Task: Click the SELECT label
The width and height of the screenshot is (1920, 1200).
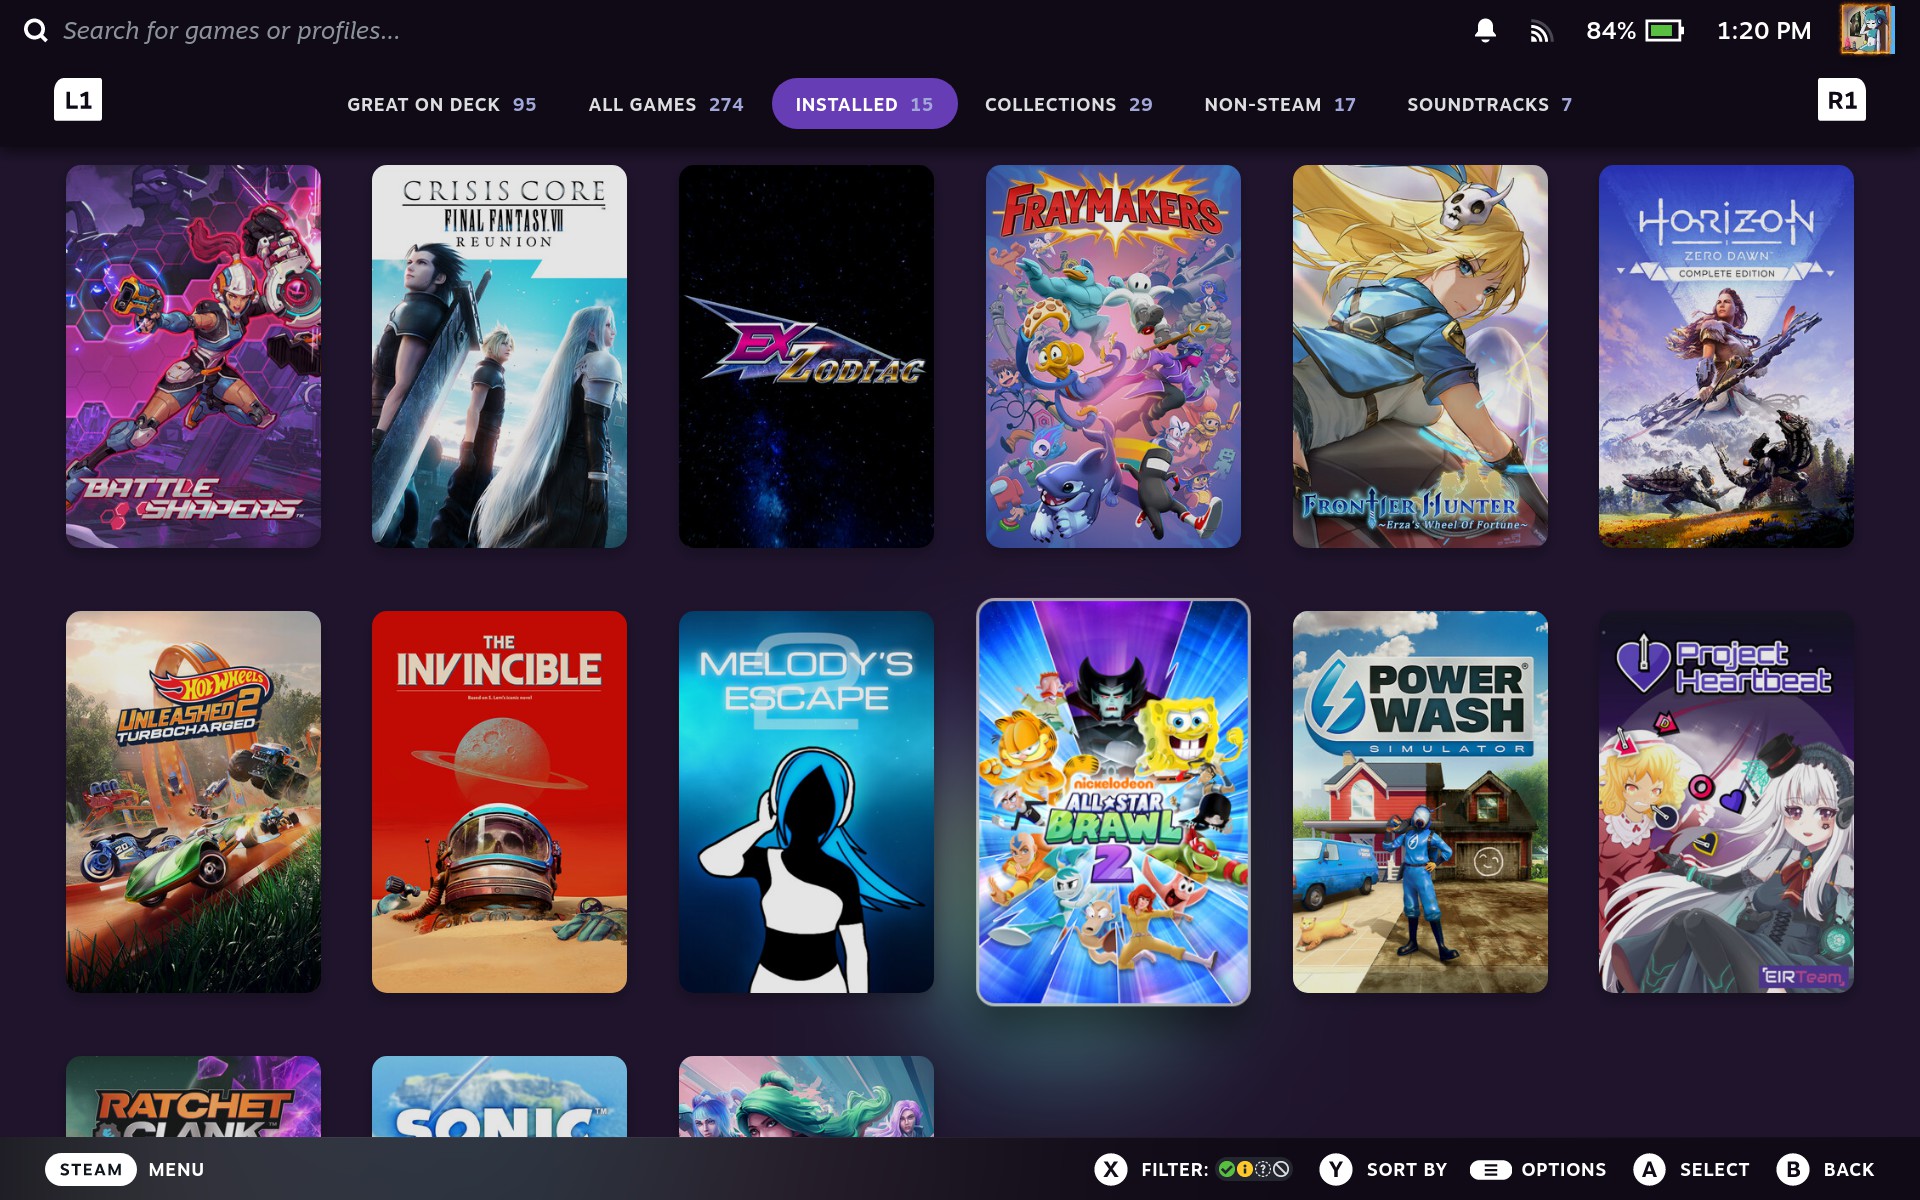Action: pyautogui.click(x=1715, y=1169)
